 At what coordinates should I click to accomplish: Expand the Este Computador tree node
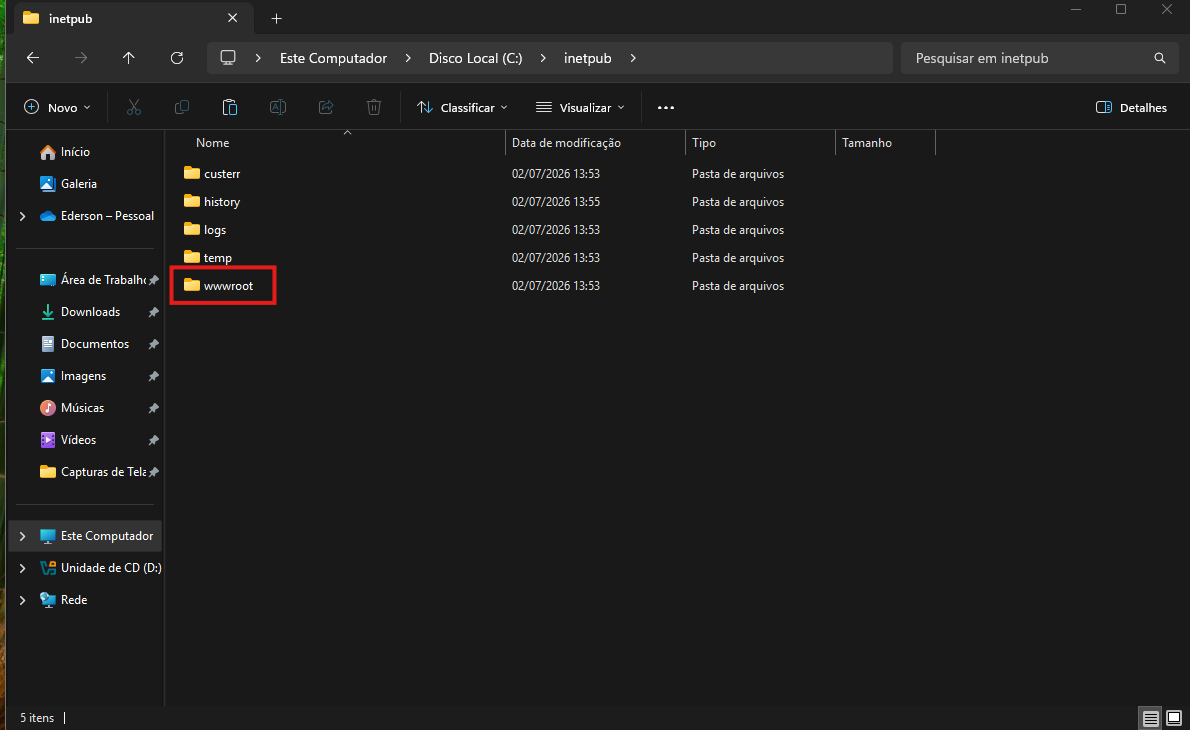click(22, 536)
